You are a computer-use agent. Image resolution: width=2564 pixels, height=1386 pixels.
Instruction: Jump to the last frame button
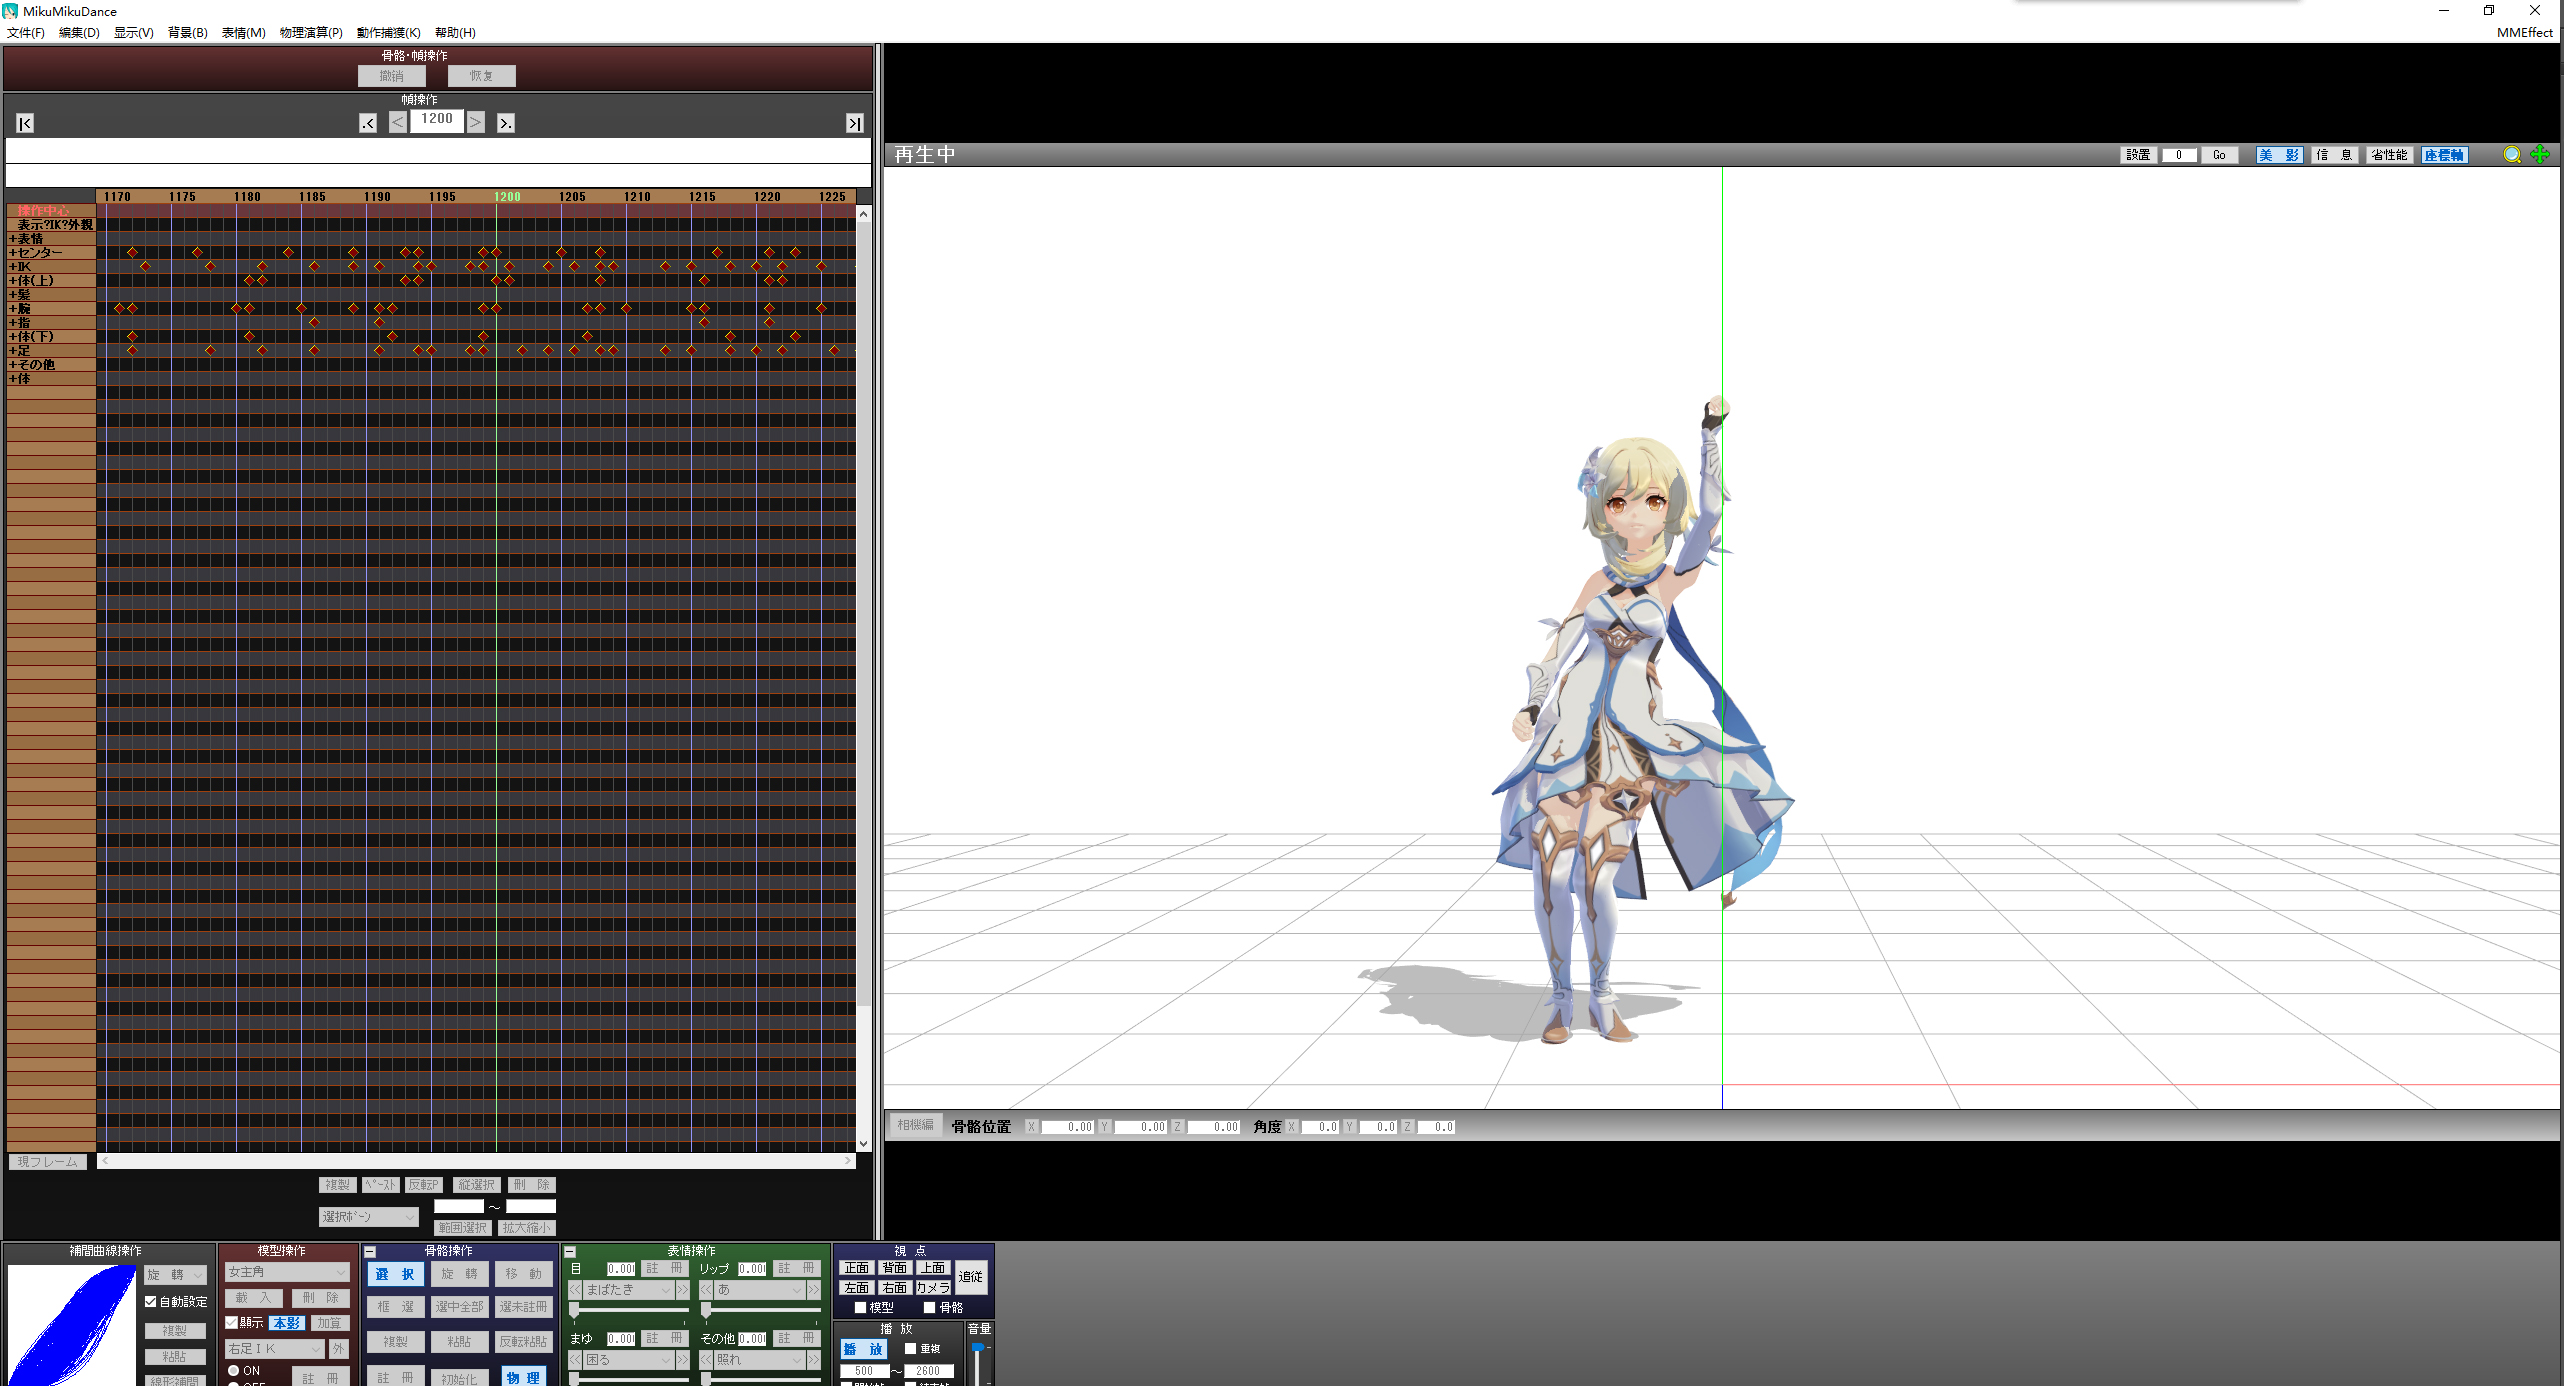[x=854, y=123]
